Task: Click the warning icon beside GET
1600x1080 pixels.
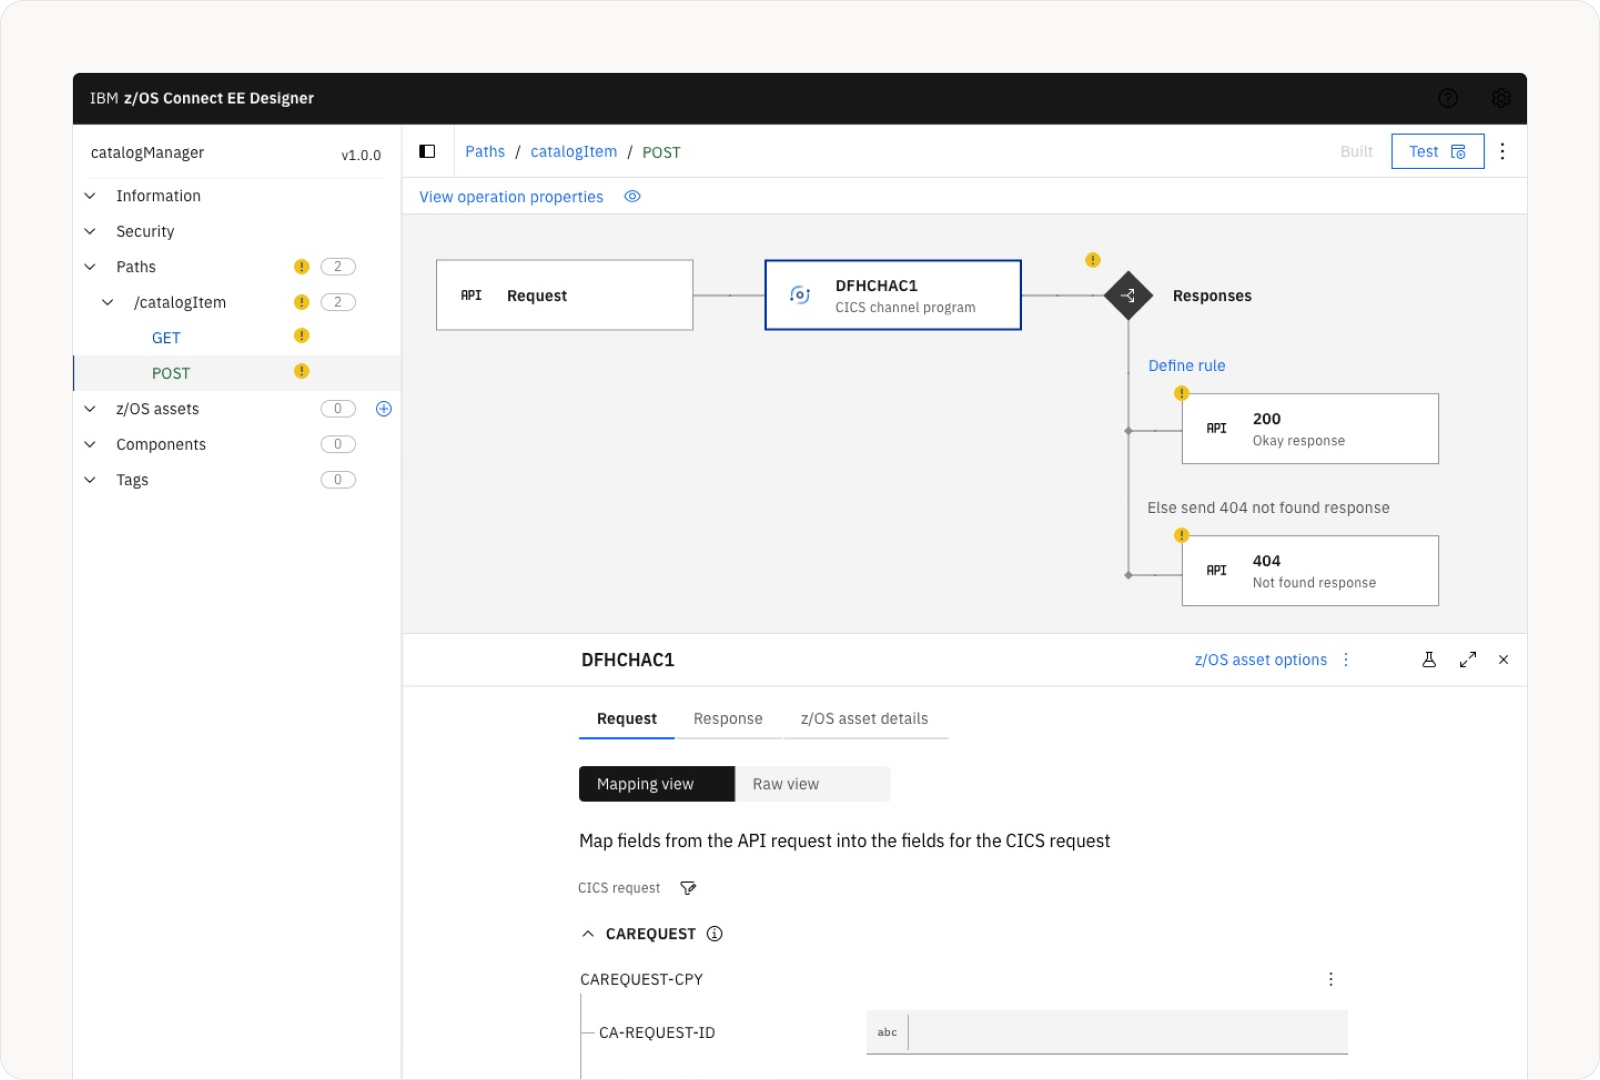Action: (301, 336)
